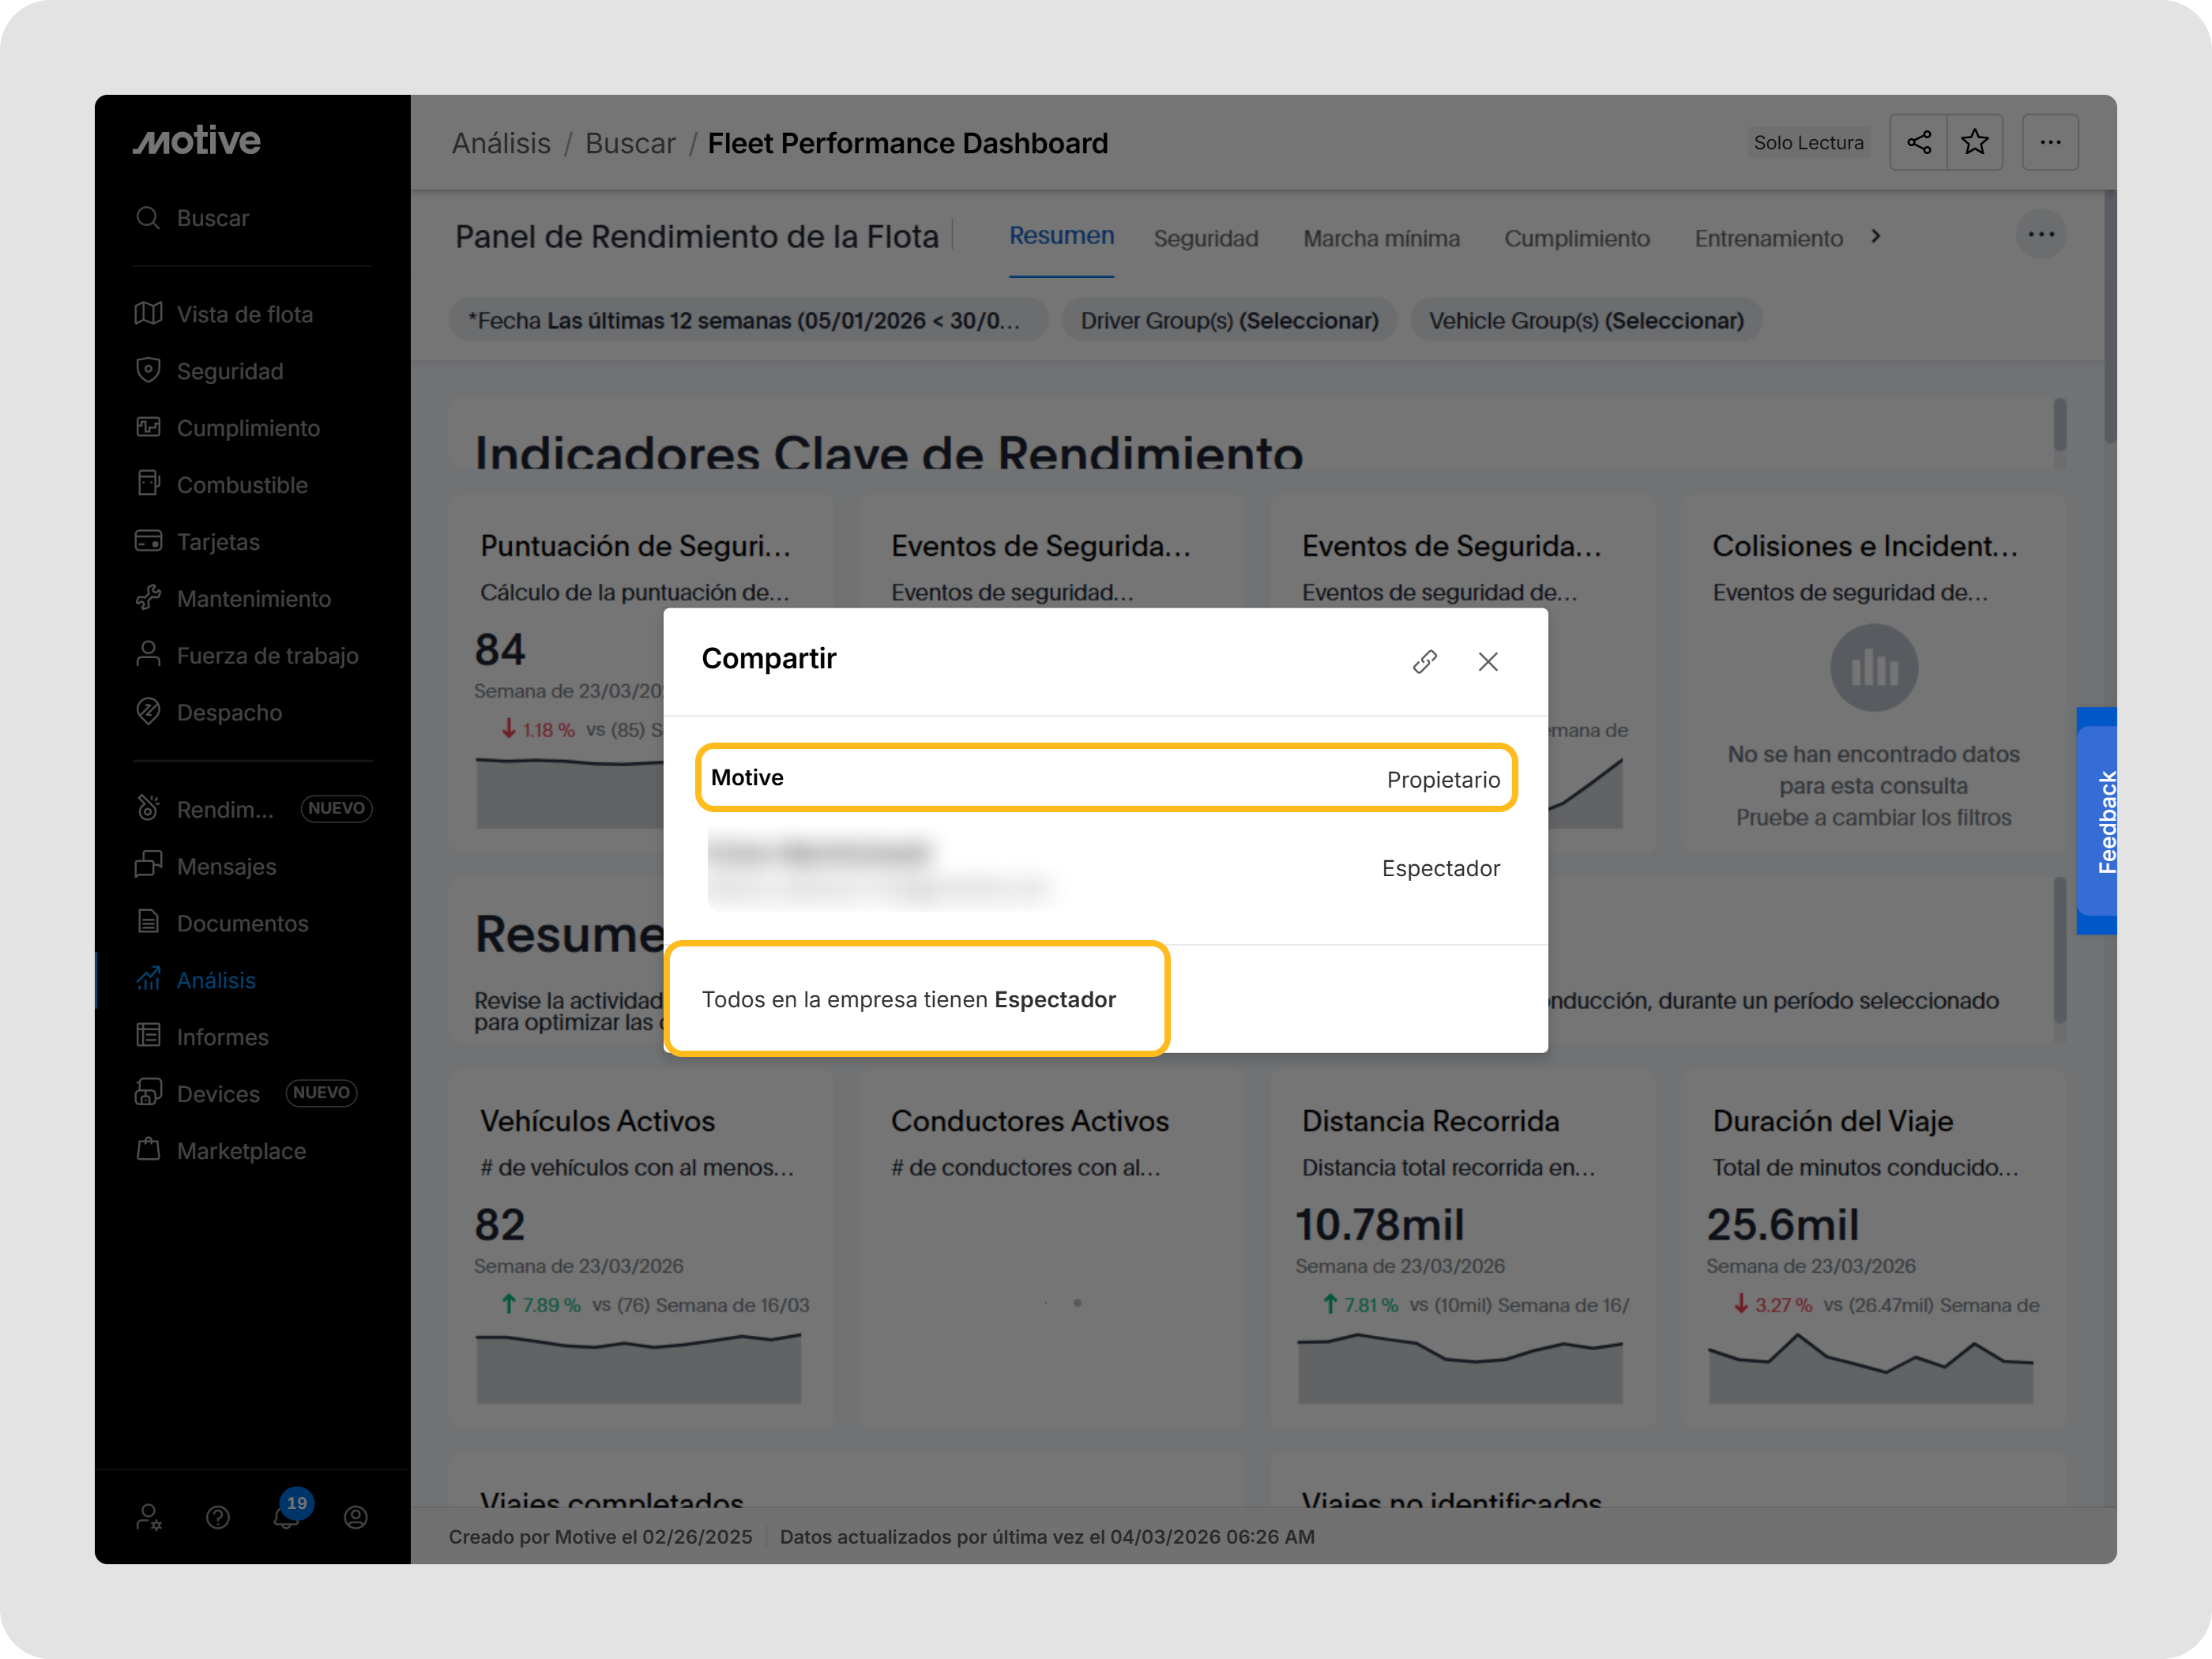Click the Motive logo
2212x1659 pixels.
[x=197, y=141]
